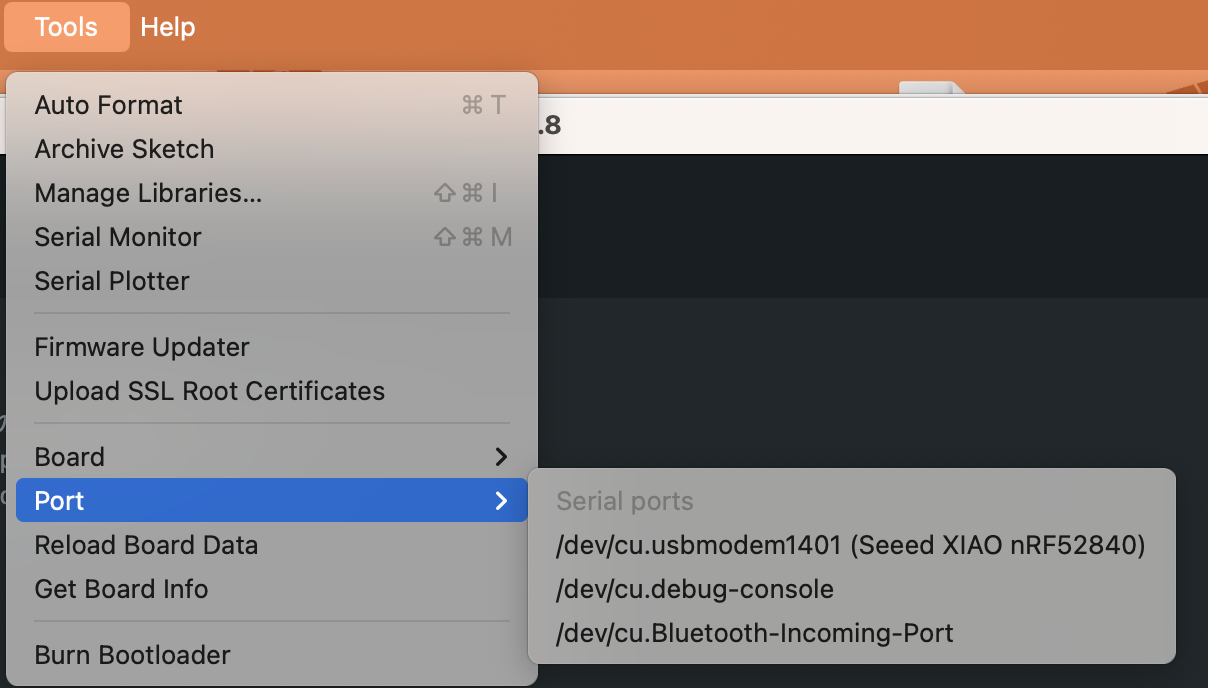
Task: Pick the /dev/cu.debug-console port
Action: tap(695, 589)
